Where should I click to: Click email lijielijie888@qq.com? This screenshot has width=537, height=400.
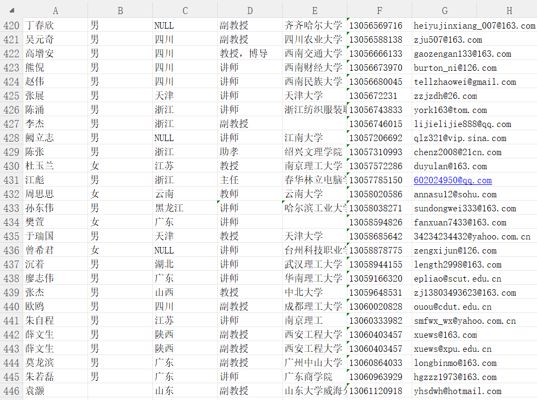point(462,124)
